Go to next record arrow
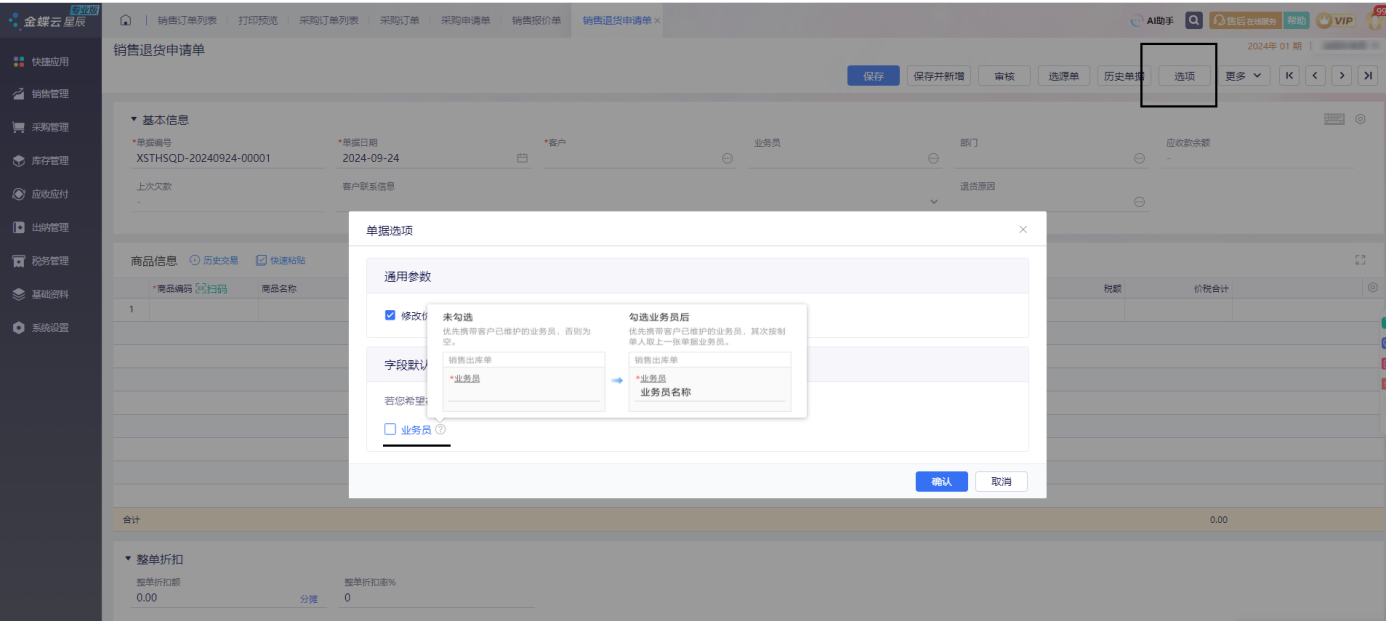Viewport: 1386px width, 621px height. tap(1341, 75)
